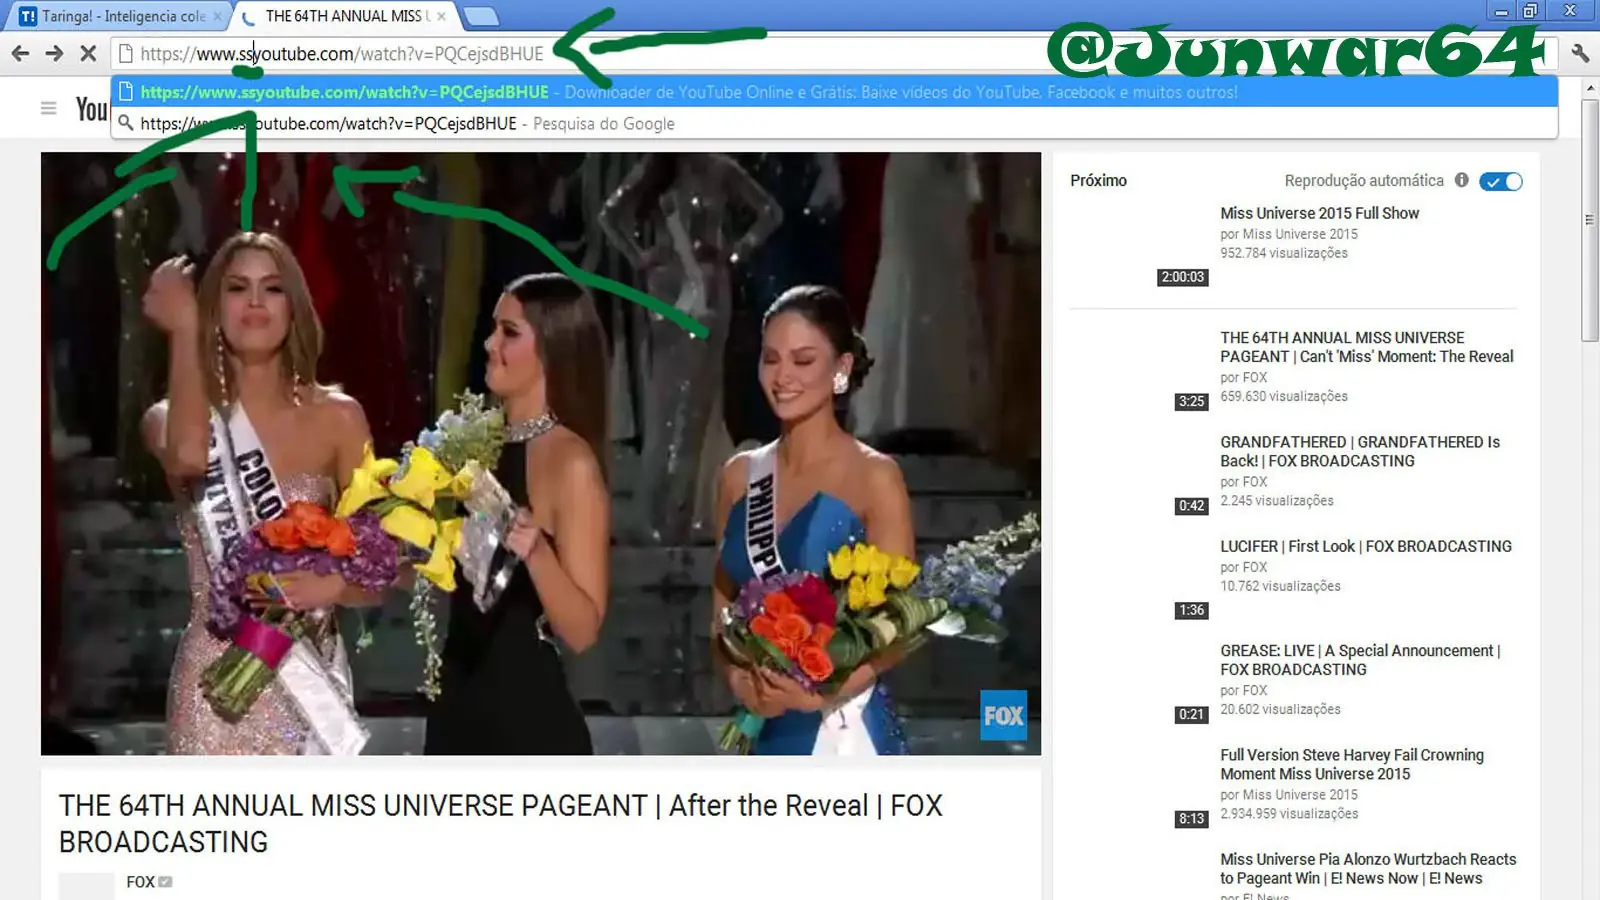Viewport: 1600px width, 900px height.
Task: Click the "Próximo" heading
Action: pyautogui.click(x=1098, y=180)
